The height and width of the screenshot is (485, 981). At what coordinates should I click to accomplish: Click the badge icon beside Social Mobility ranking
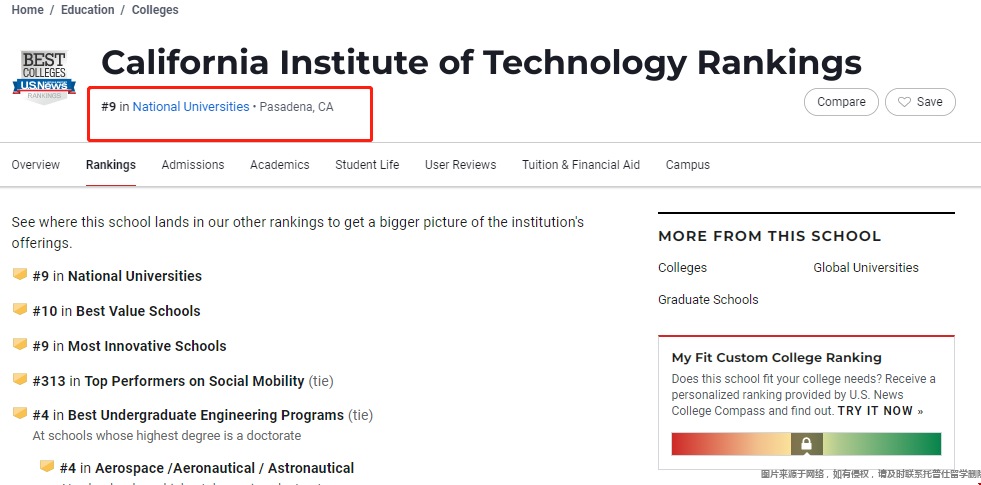[x=20, y=380]
